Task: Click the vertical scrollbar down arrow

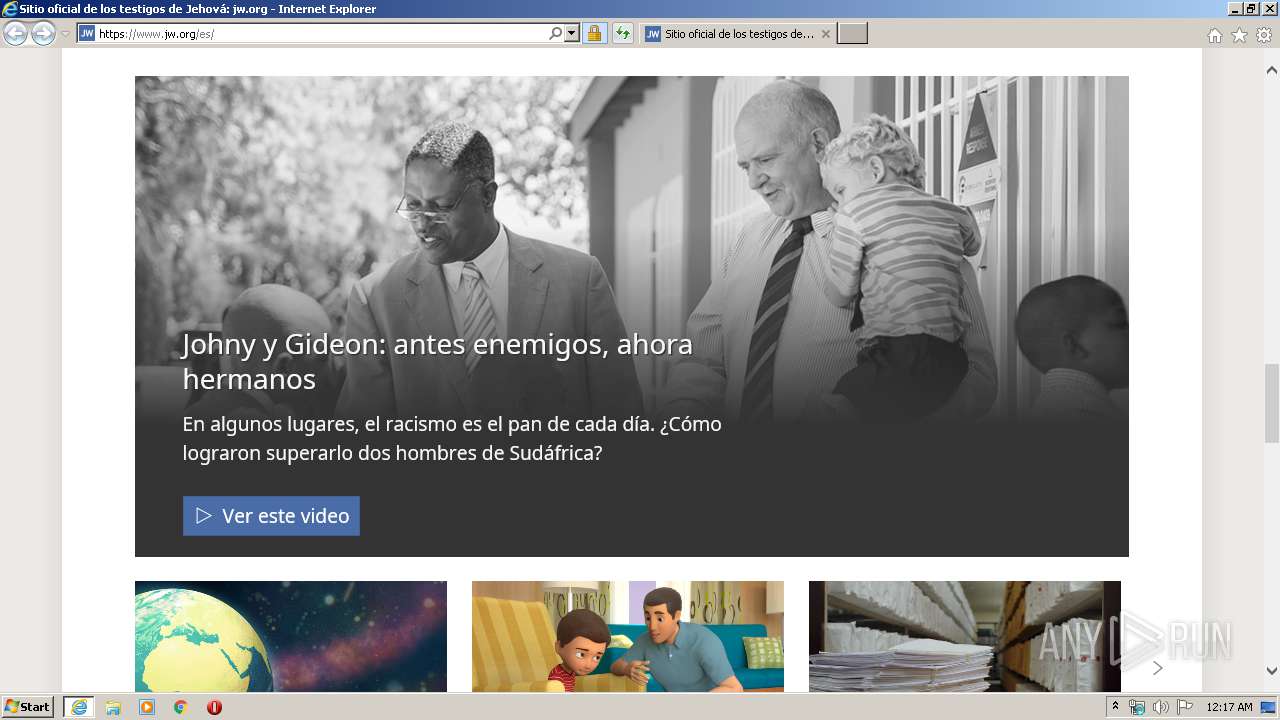Action: (x=1272, y=671)
